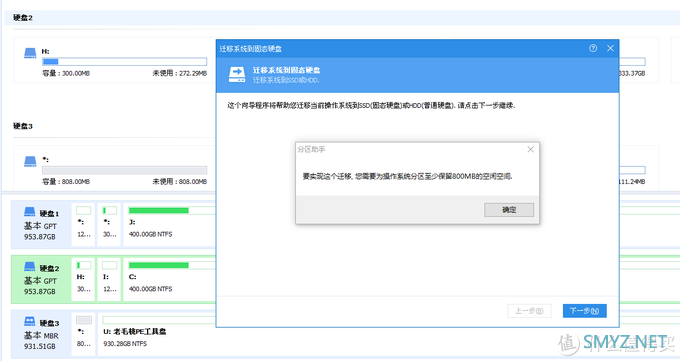Click the 硬盘1 disk icon in disk map
The width and height of the screenshot is (680, 361).
tap(29, 212)
